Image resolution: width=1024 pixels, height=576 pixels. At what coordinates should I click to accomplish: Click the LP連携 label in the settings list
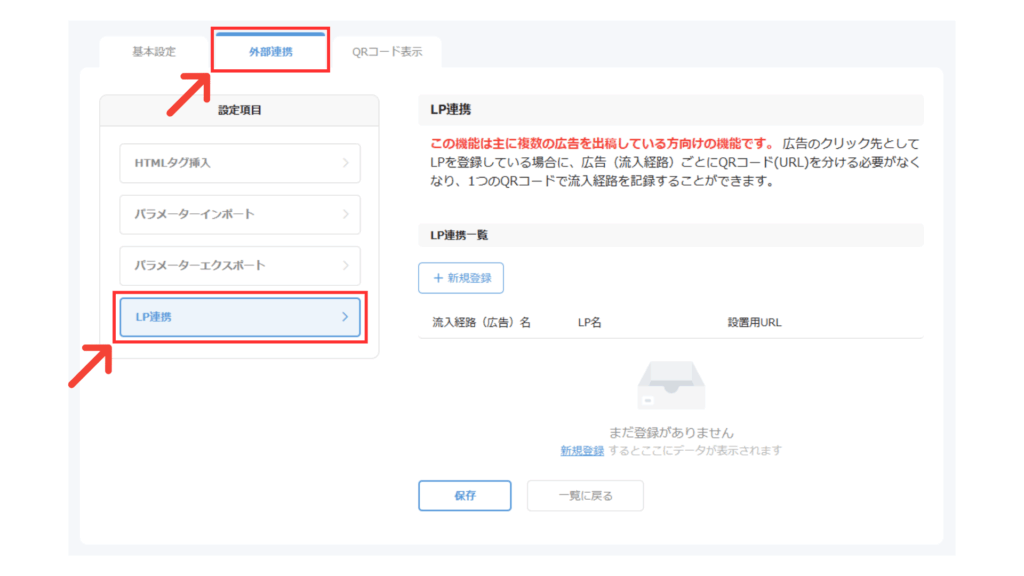click(x=154, y=317)
